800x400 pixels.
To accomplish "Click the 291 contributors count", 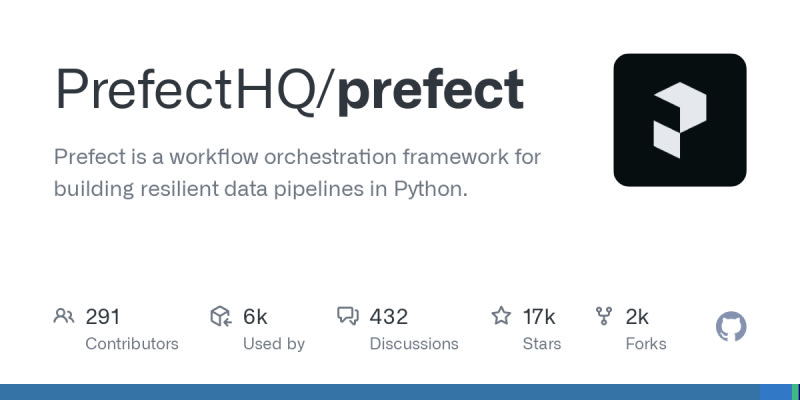I will [x=103, y=317].
